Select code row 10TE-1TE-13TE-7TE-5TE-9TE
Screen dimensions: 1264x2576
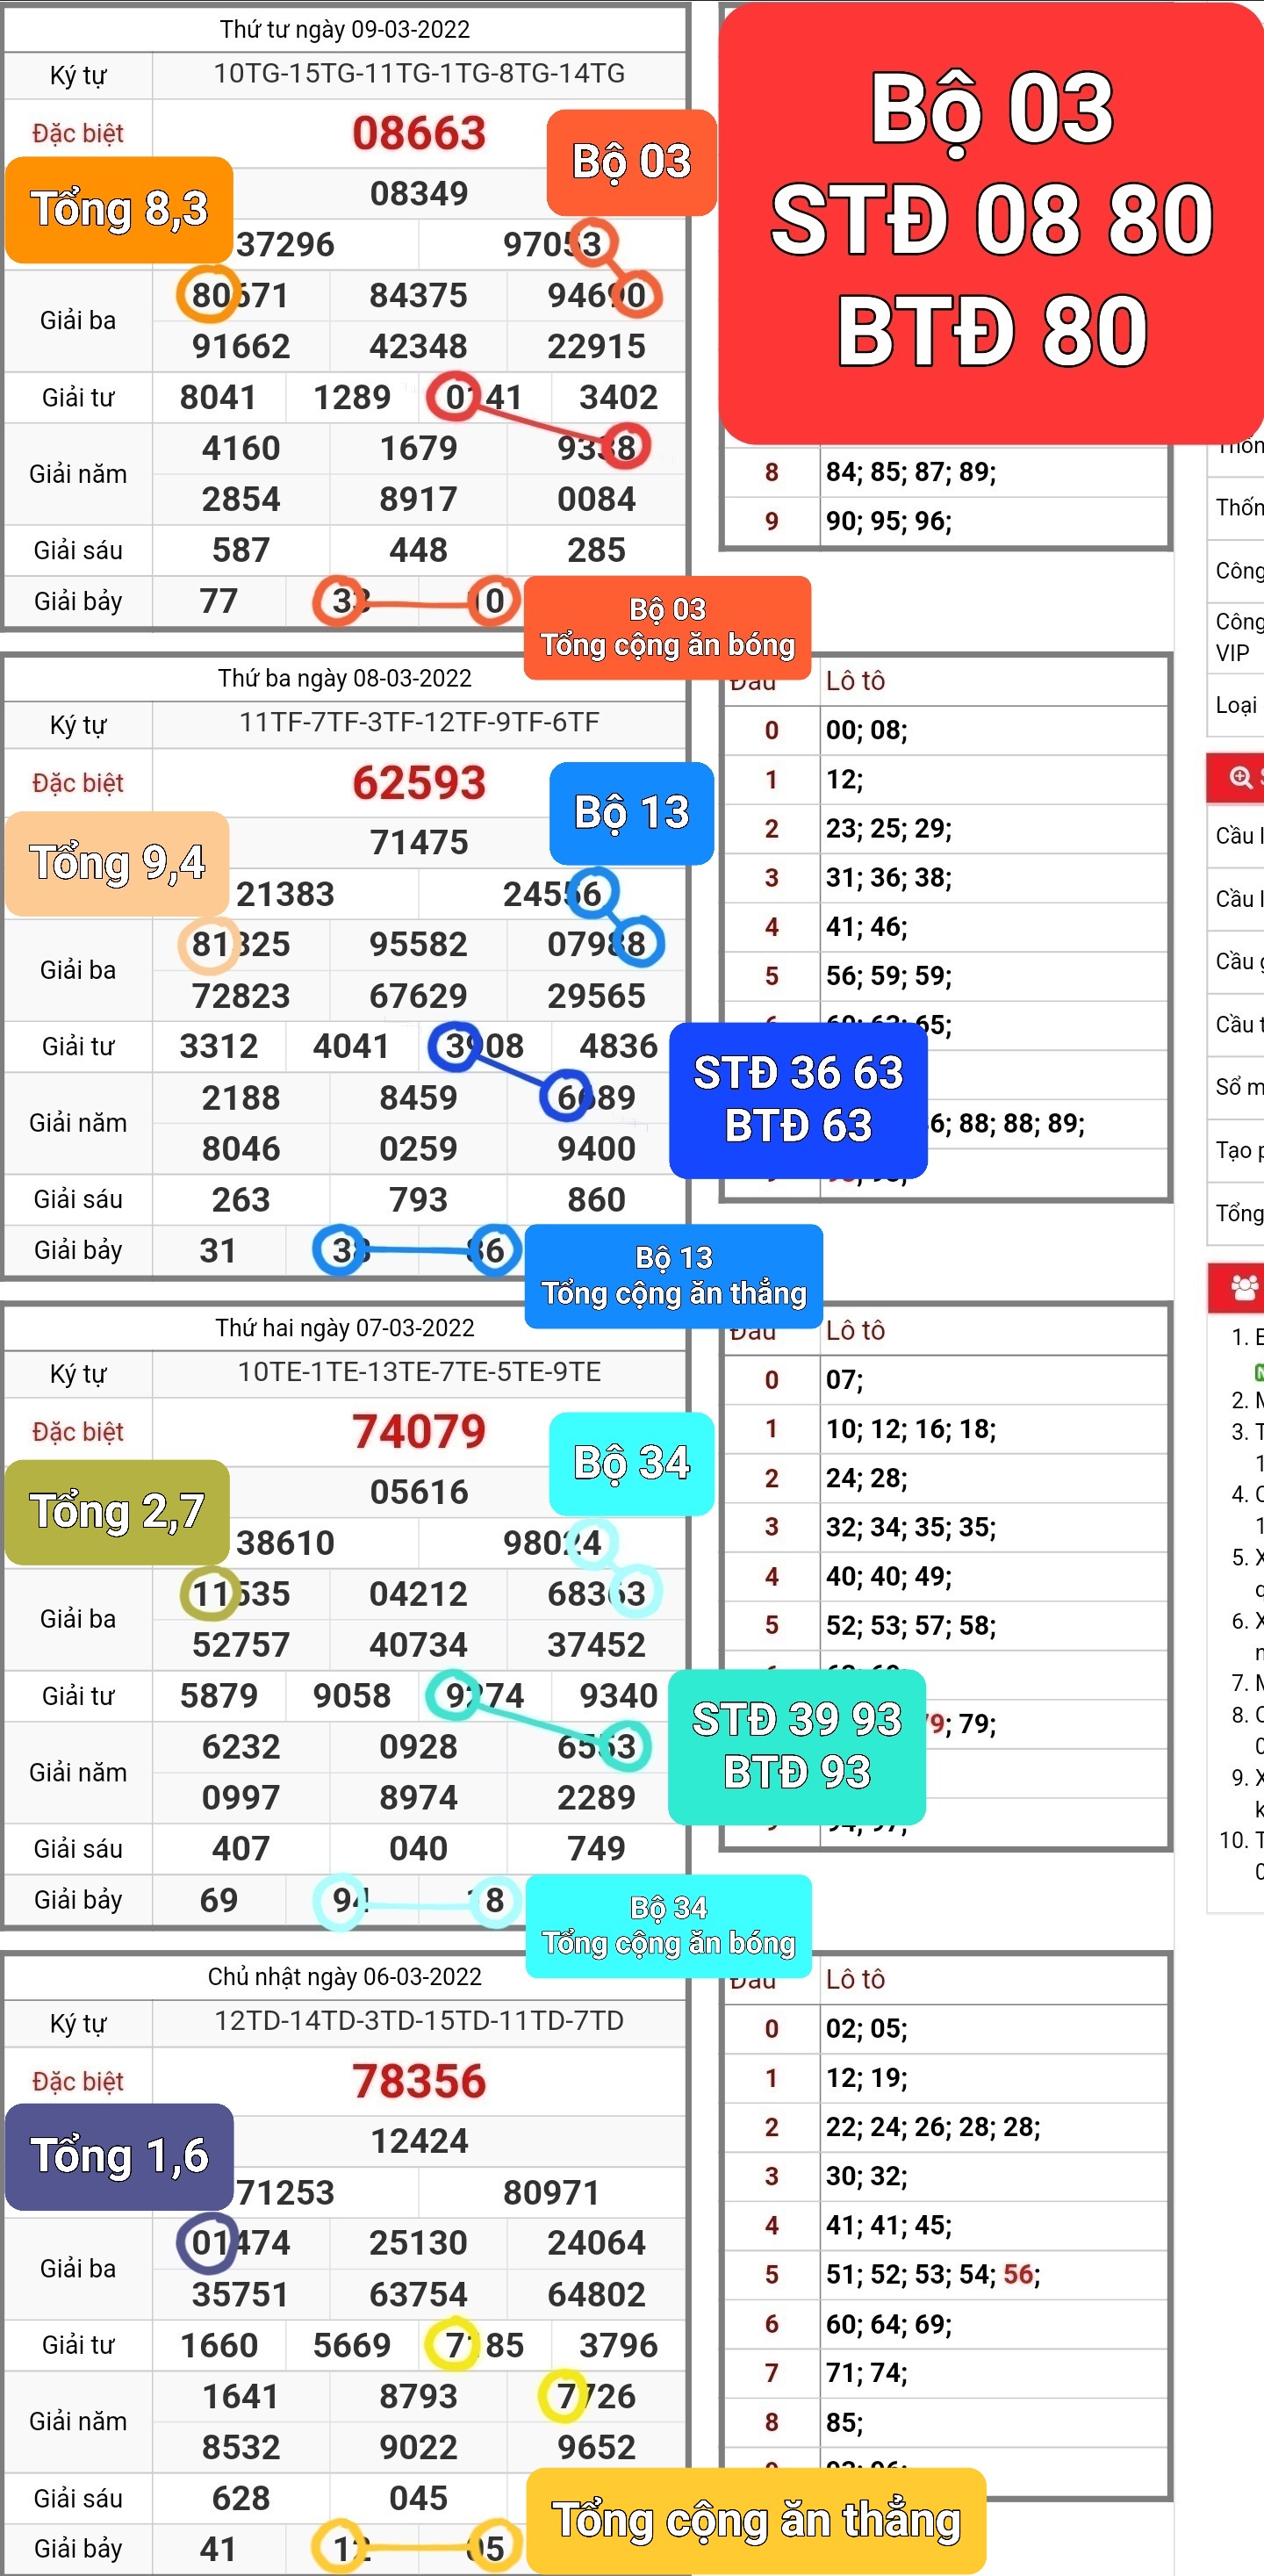(419, 1372)
